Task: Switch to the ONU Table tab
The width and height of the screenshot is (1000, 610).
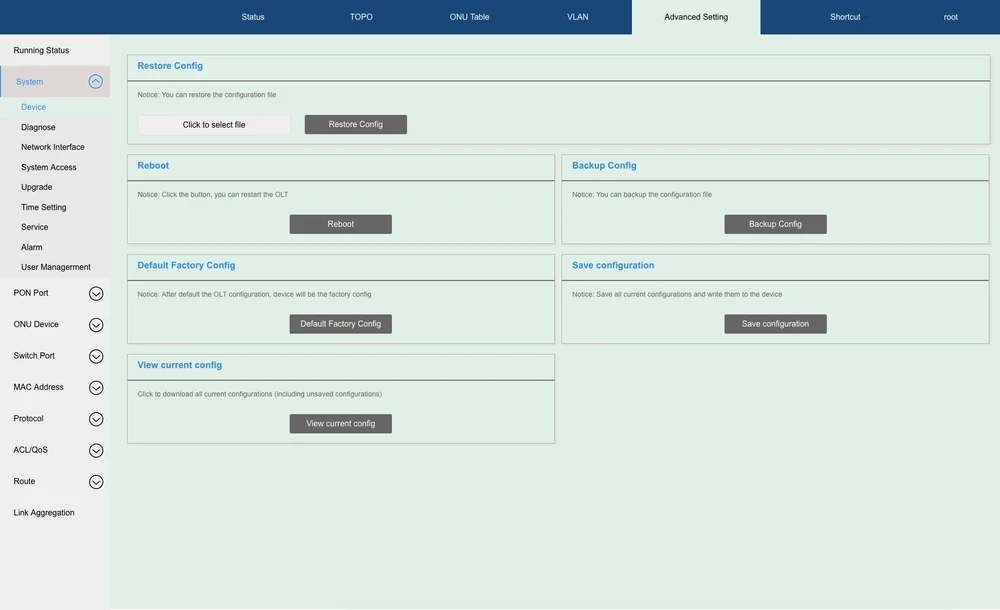Action: pos(469,17)
